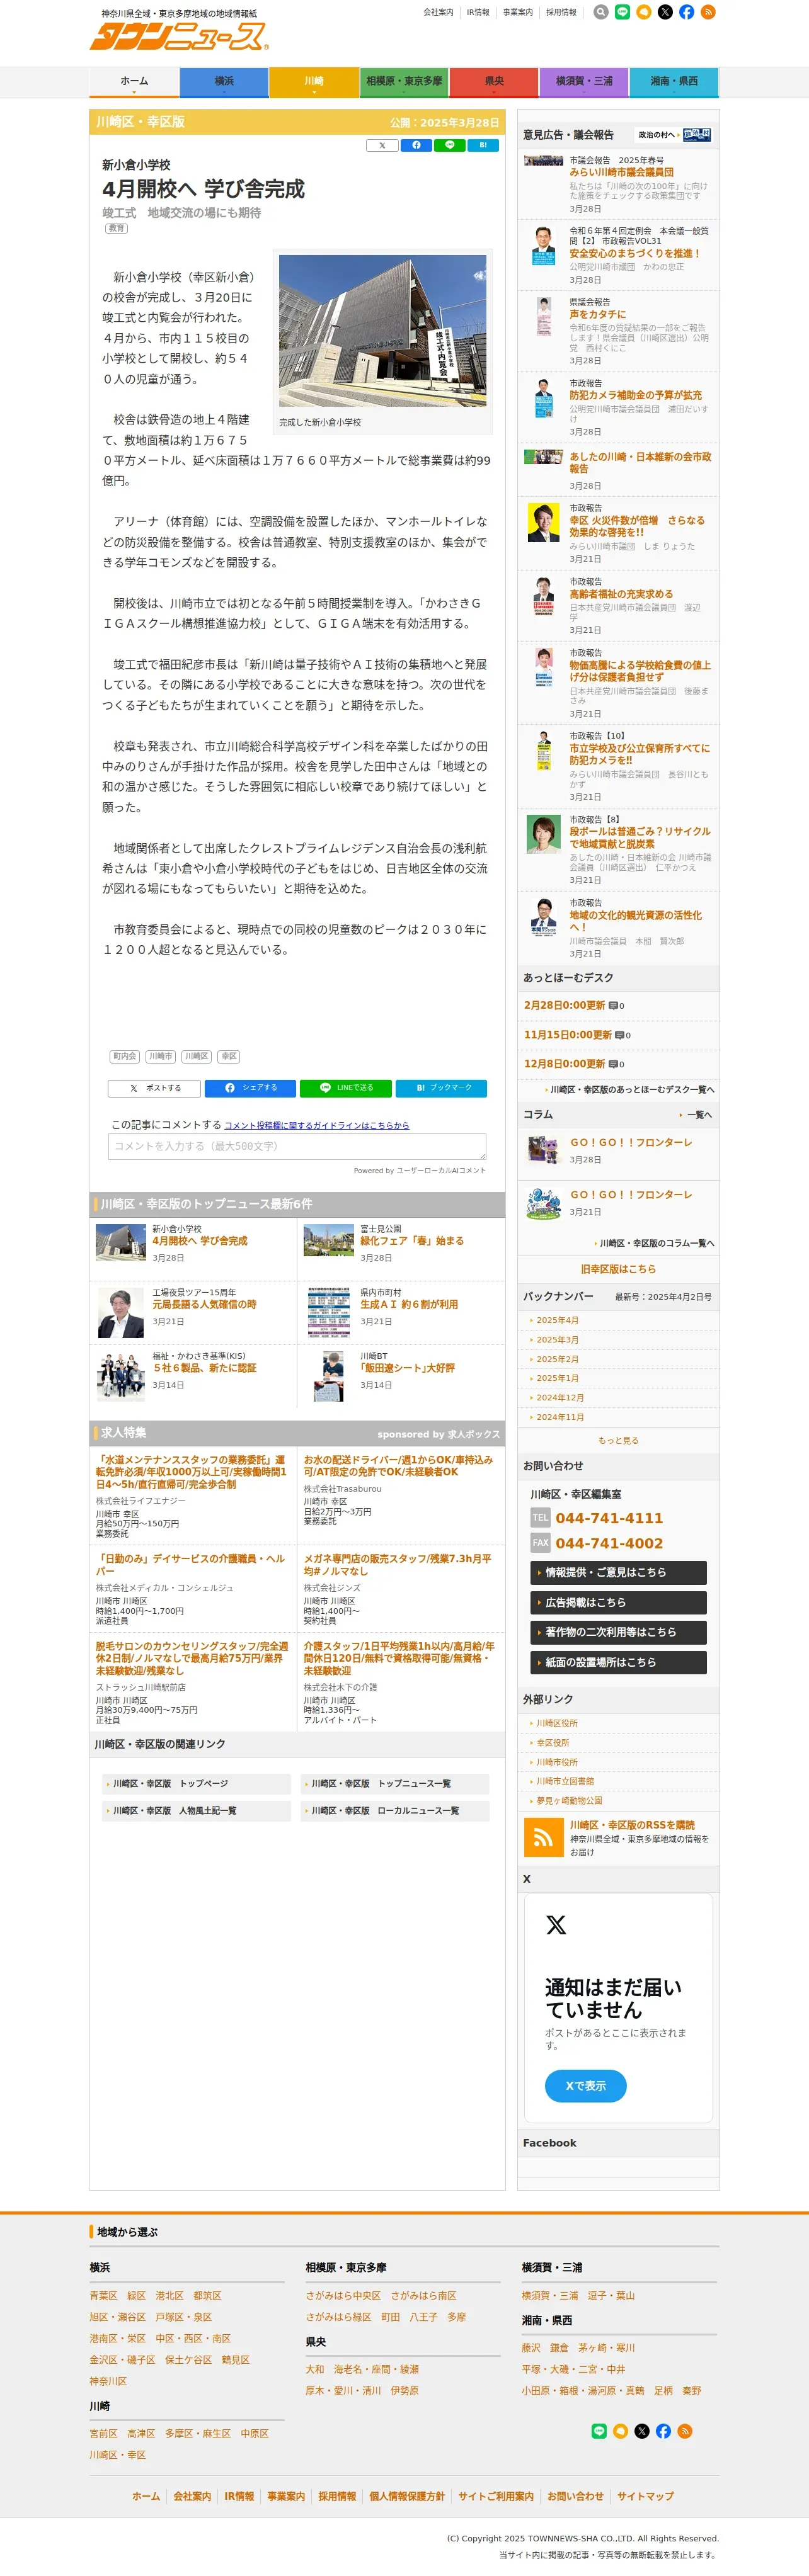Open 「飯田選シート」大好評 article

pos(407,1368)
